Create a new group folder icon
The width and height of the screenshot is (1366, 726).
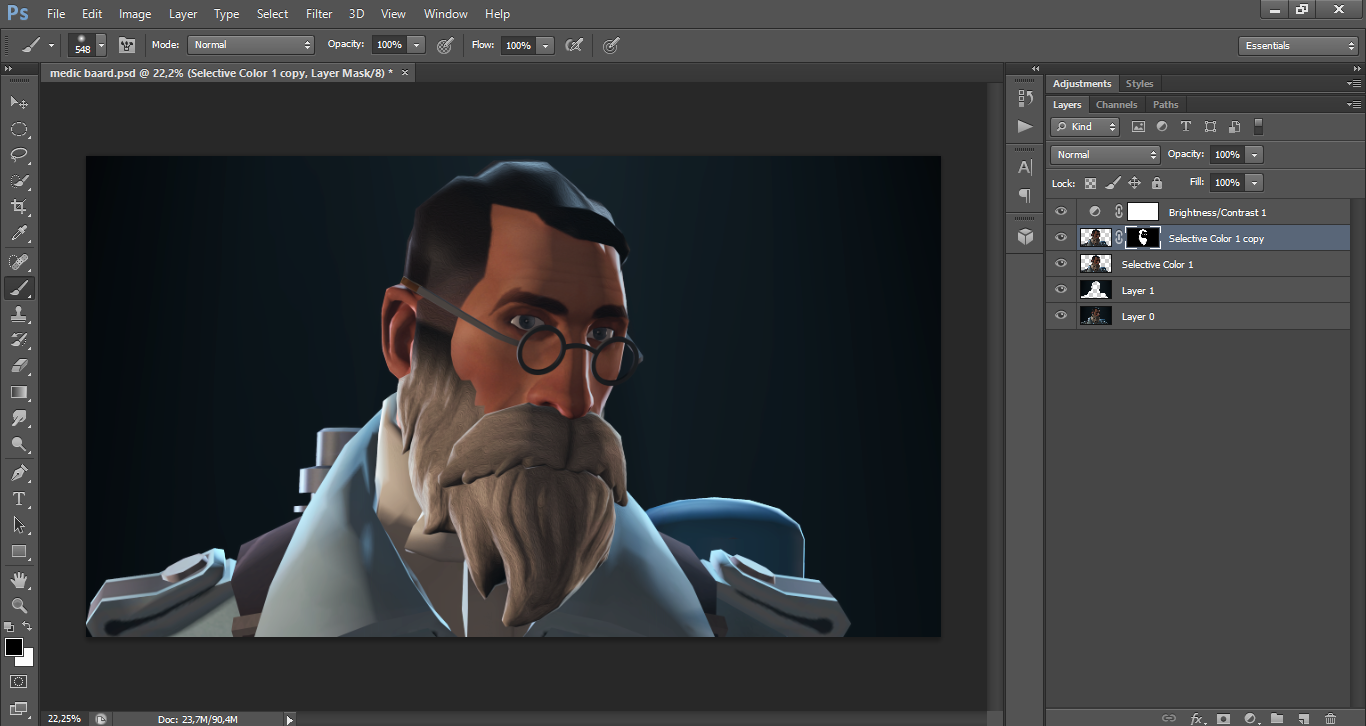coord(1277,718)
